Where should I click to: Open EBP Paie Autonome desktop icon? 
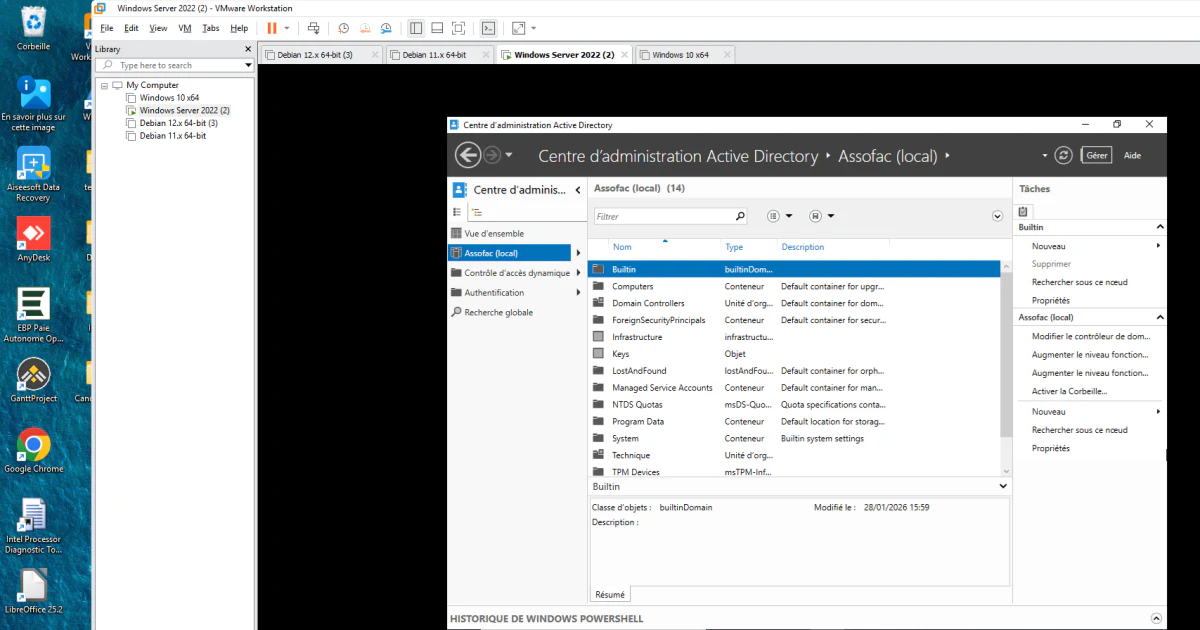(x=33, y=316)
